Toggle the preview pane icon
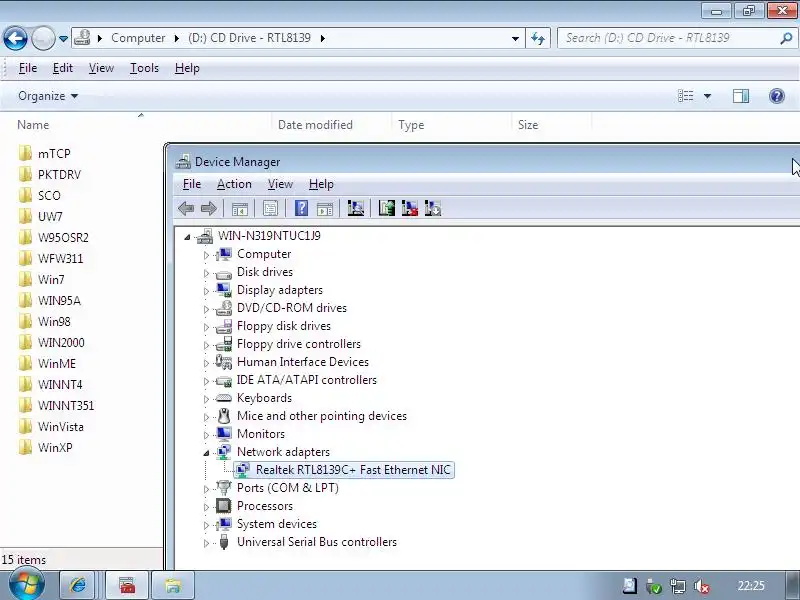Viewport: 800px width, 600px height. pos(741,96)
